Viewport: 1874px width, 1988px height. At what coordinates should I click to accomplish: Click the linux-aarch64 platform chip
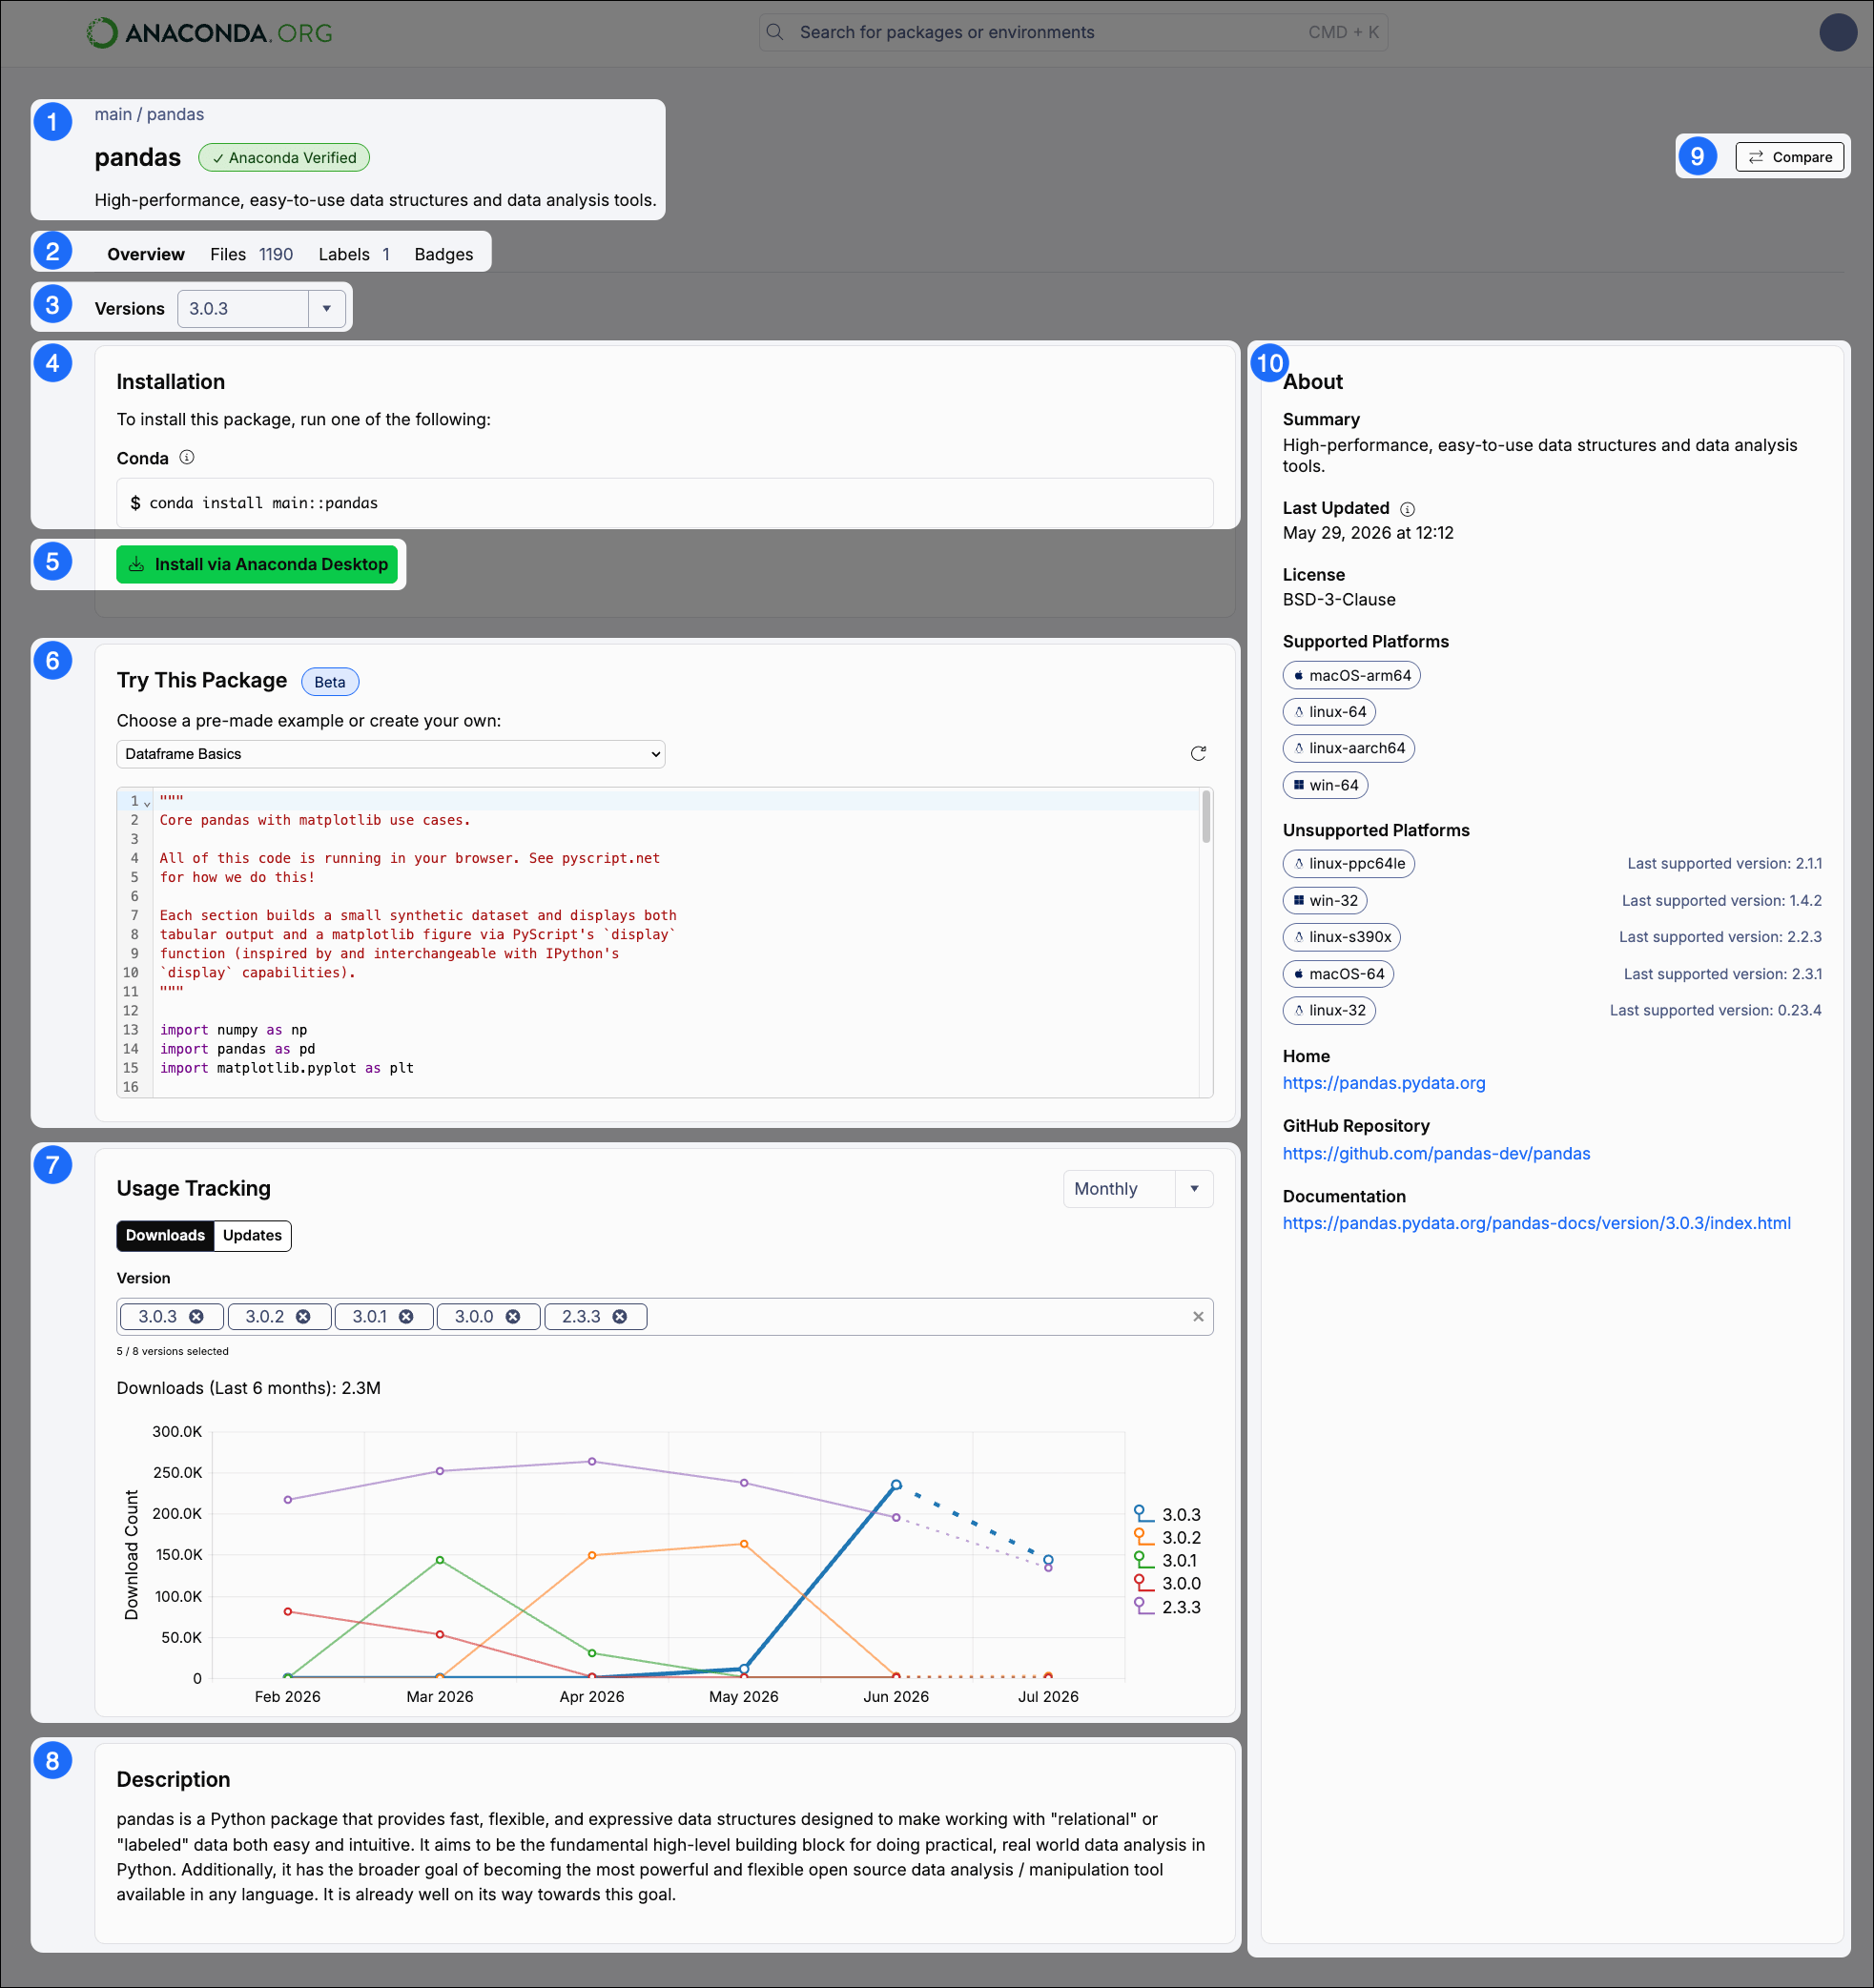[1348, 748]
